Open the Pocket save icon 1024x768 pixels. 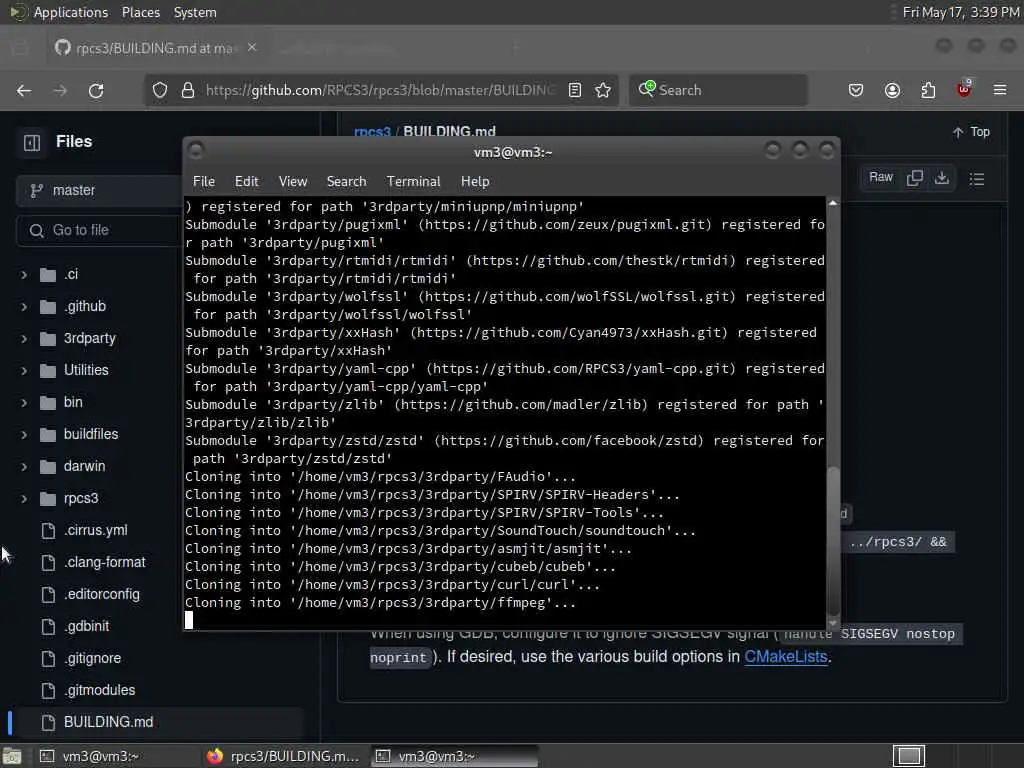coord(856,90)
